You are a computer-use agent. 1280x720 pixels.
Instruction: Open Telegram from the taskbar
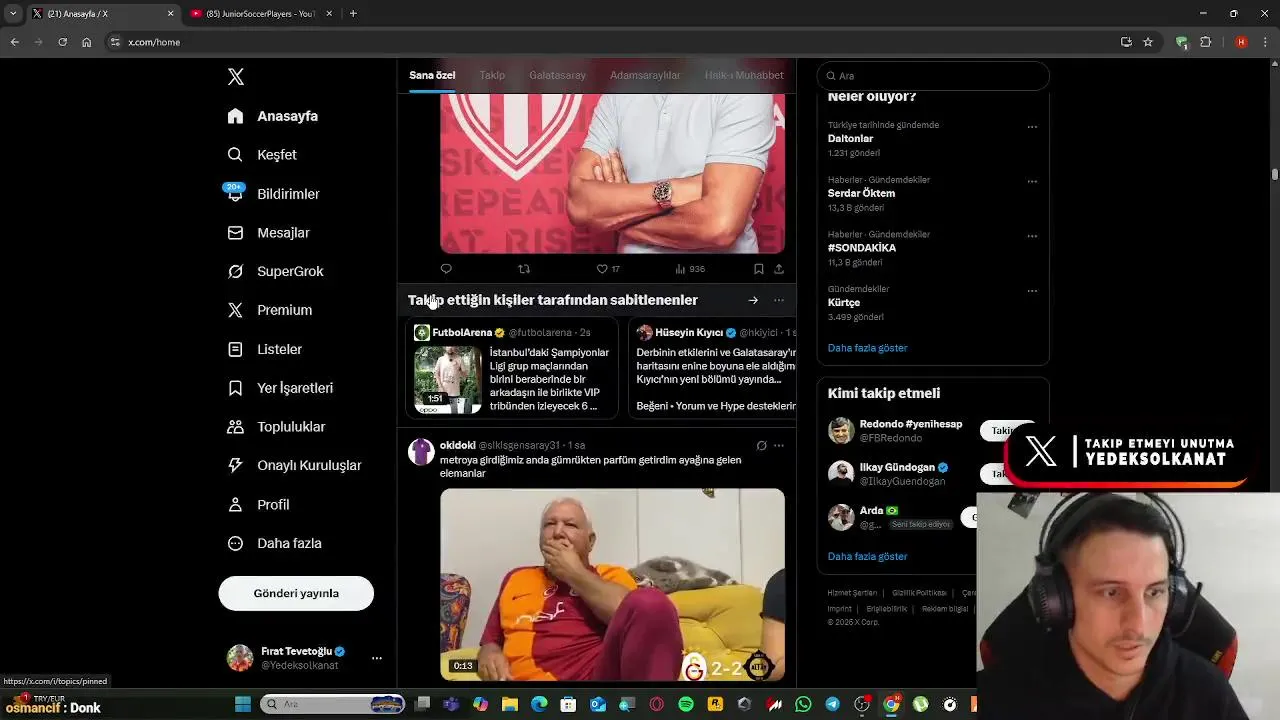832,704
